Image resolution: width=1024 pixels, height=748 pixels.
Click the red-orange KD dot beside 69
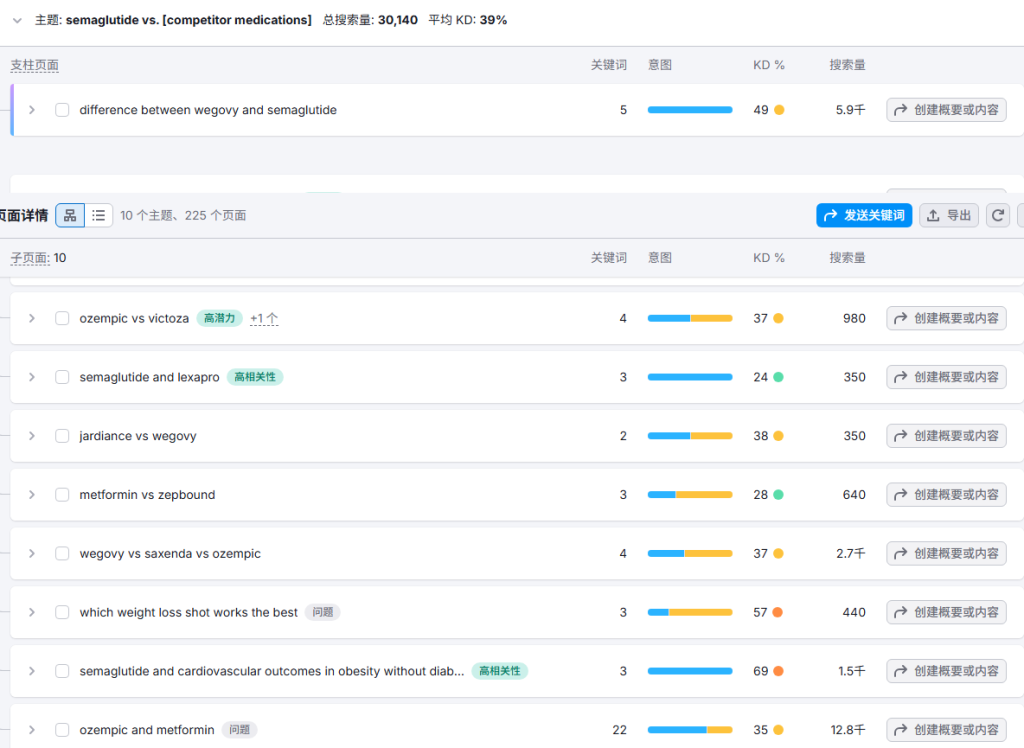[x=778, y=671]
